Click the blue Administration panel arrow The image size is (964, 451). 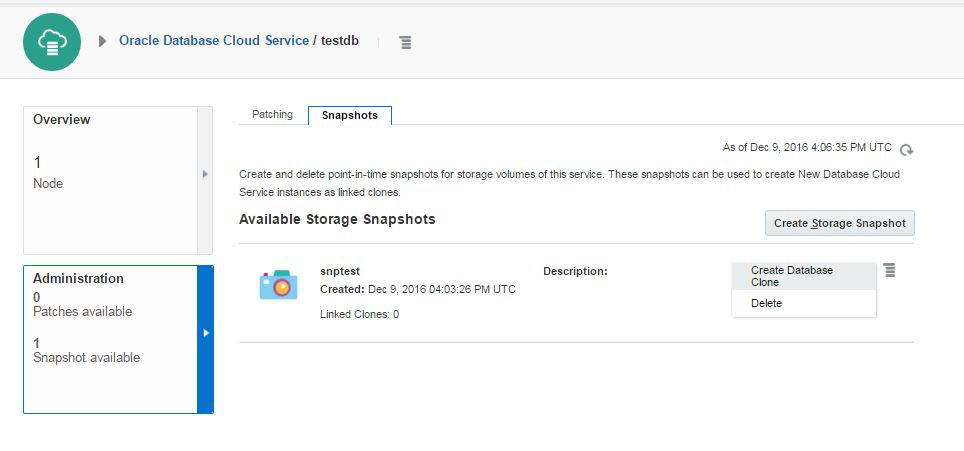coord(205,333)
